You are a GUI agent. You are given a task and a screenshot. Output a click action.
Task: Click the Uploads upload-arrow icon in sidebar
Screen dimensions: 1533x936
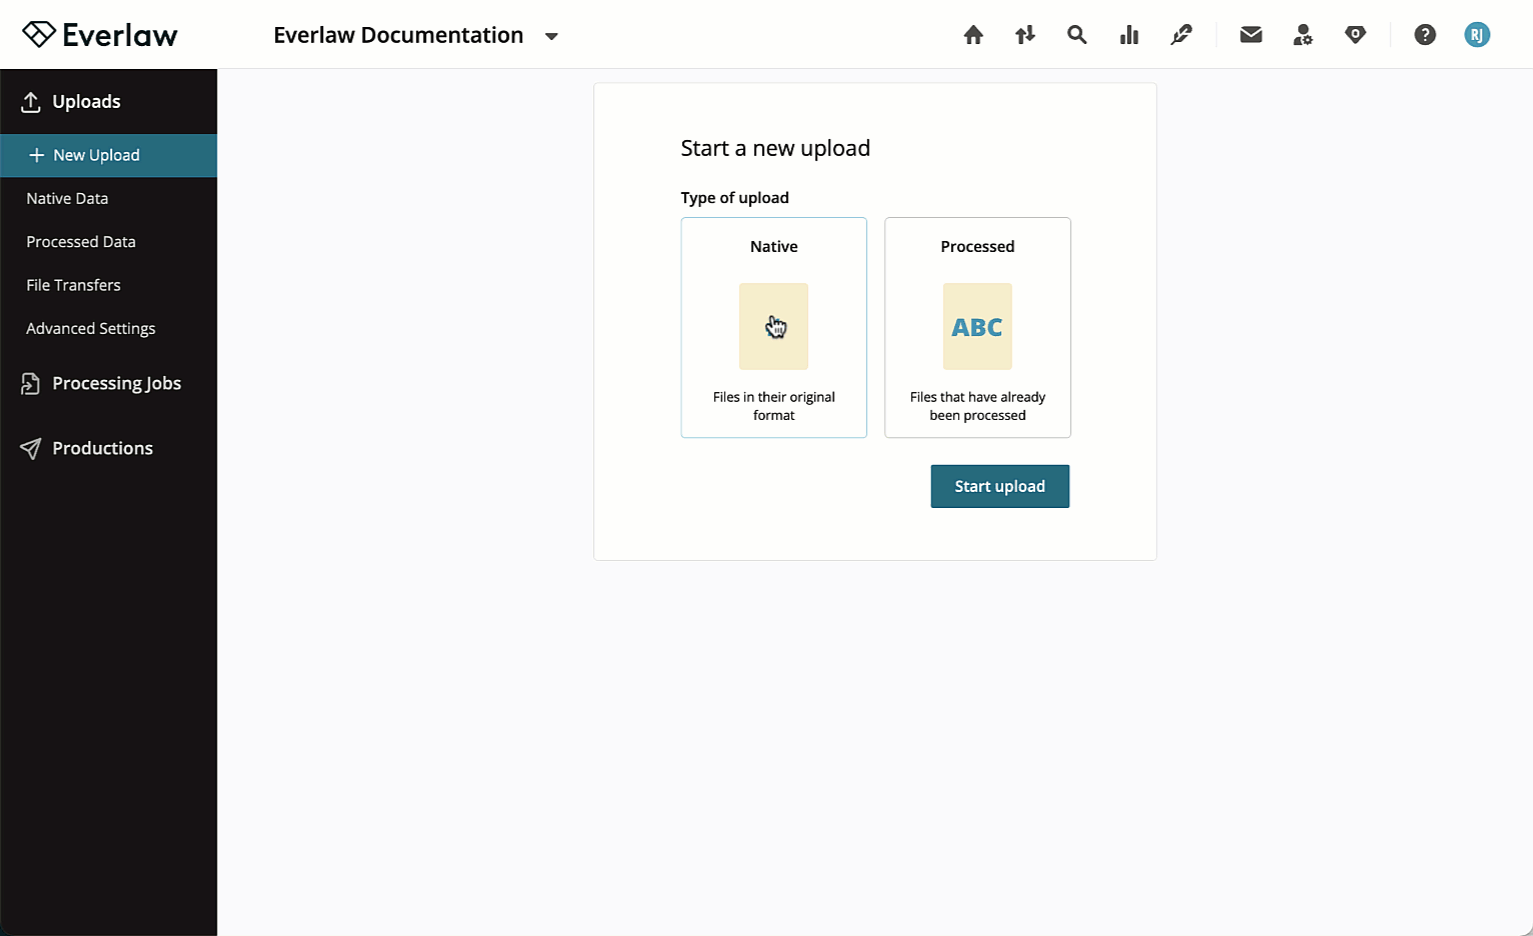coord(31,102)
